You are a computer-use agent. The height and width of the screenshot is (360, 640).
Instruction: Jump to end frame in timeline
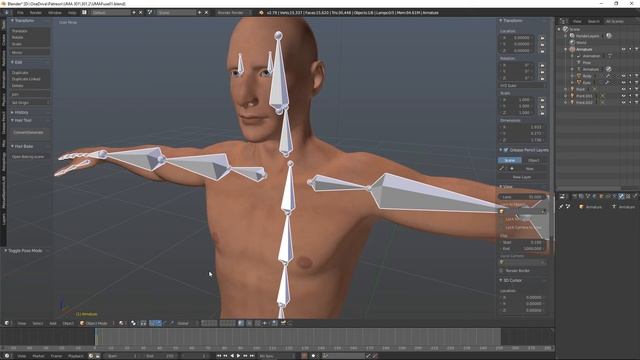(x=252, y=356)
